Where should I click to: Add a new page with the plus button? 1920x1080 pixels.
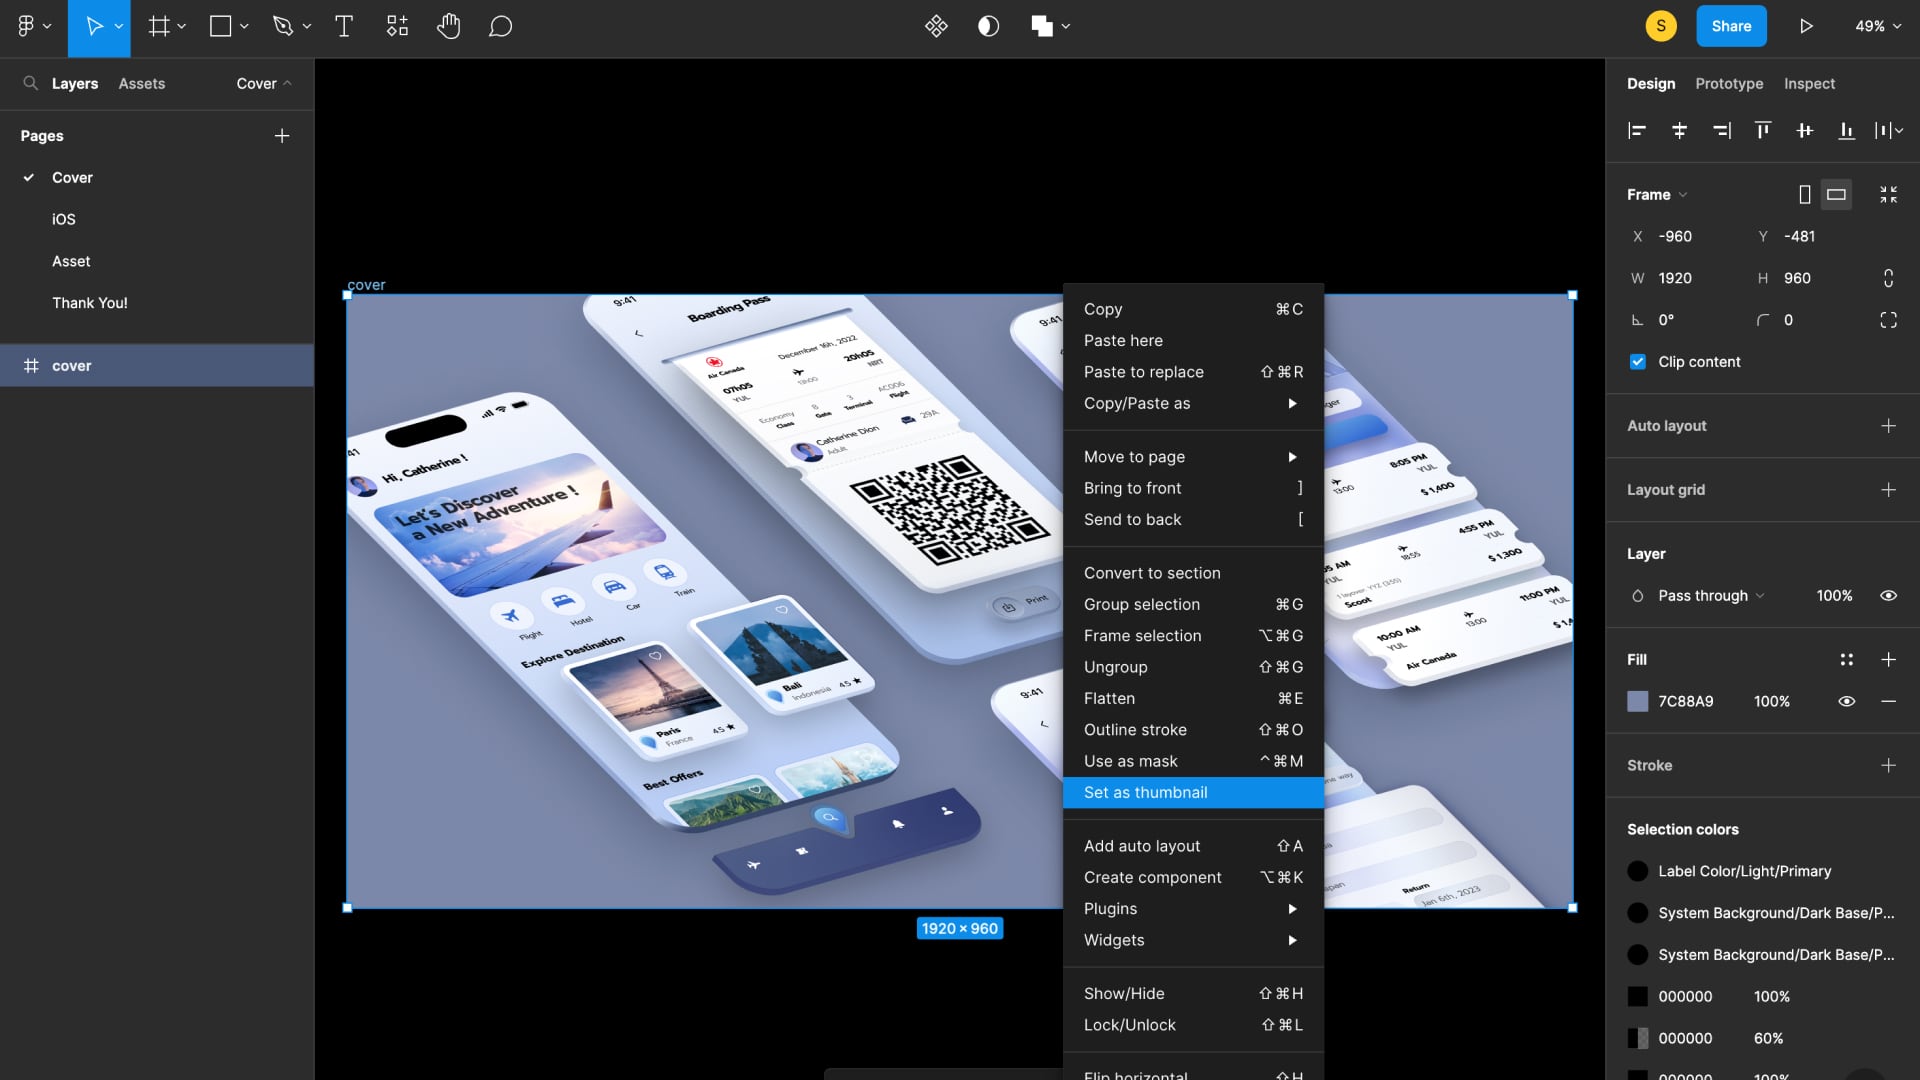283,135
